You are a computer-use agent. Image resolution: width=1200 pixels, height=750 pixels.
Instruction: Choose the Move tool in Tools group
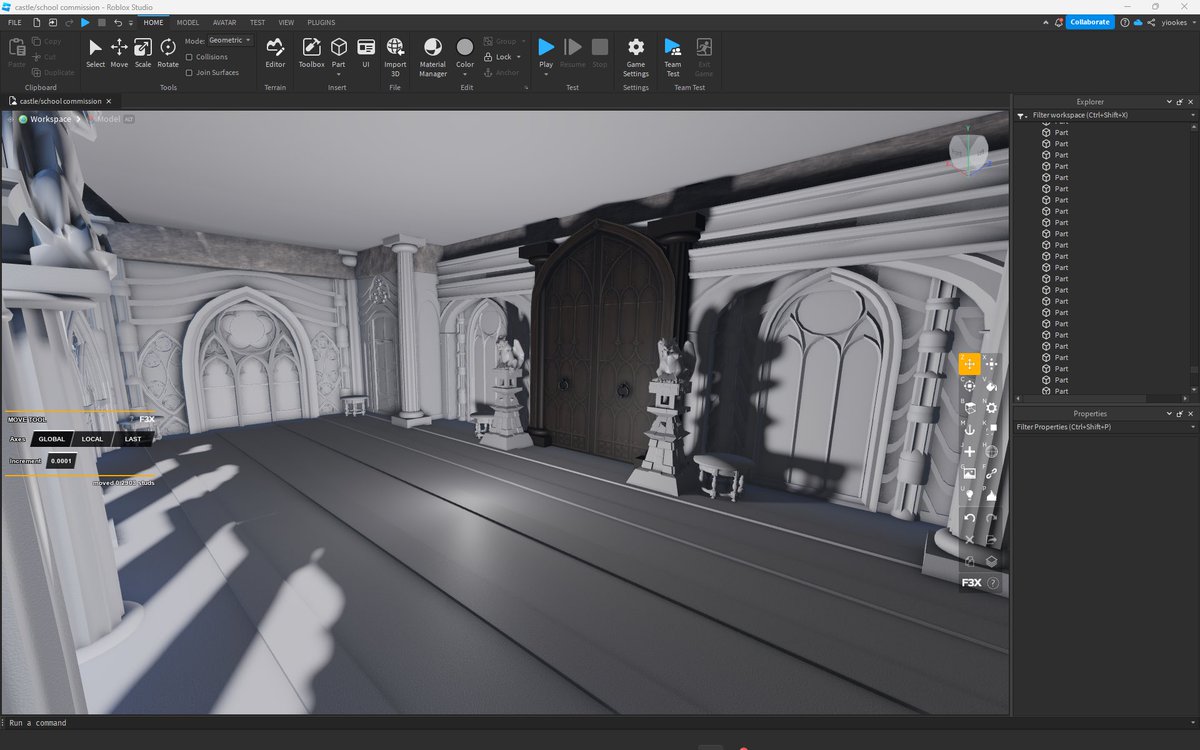(119, 54)
